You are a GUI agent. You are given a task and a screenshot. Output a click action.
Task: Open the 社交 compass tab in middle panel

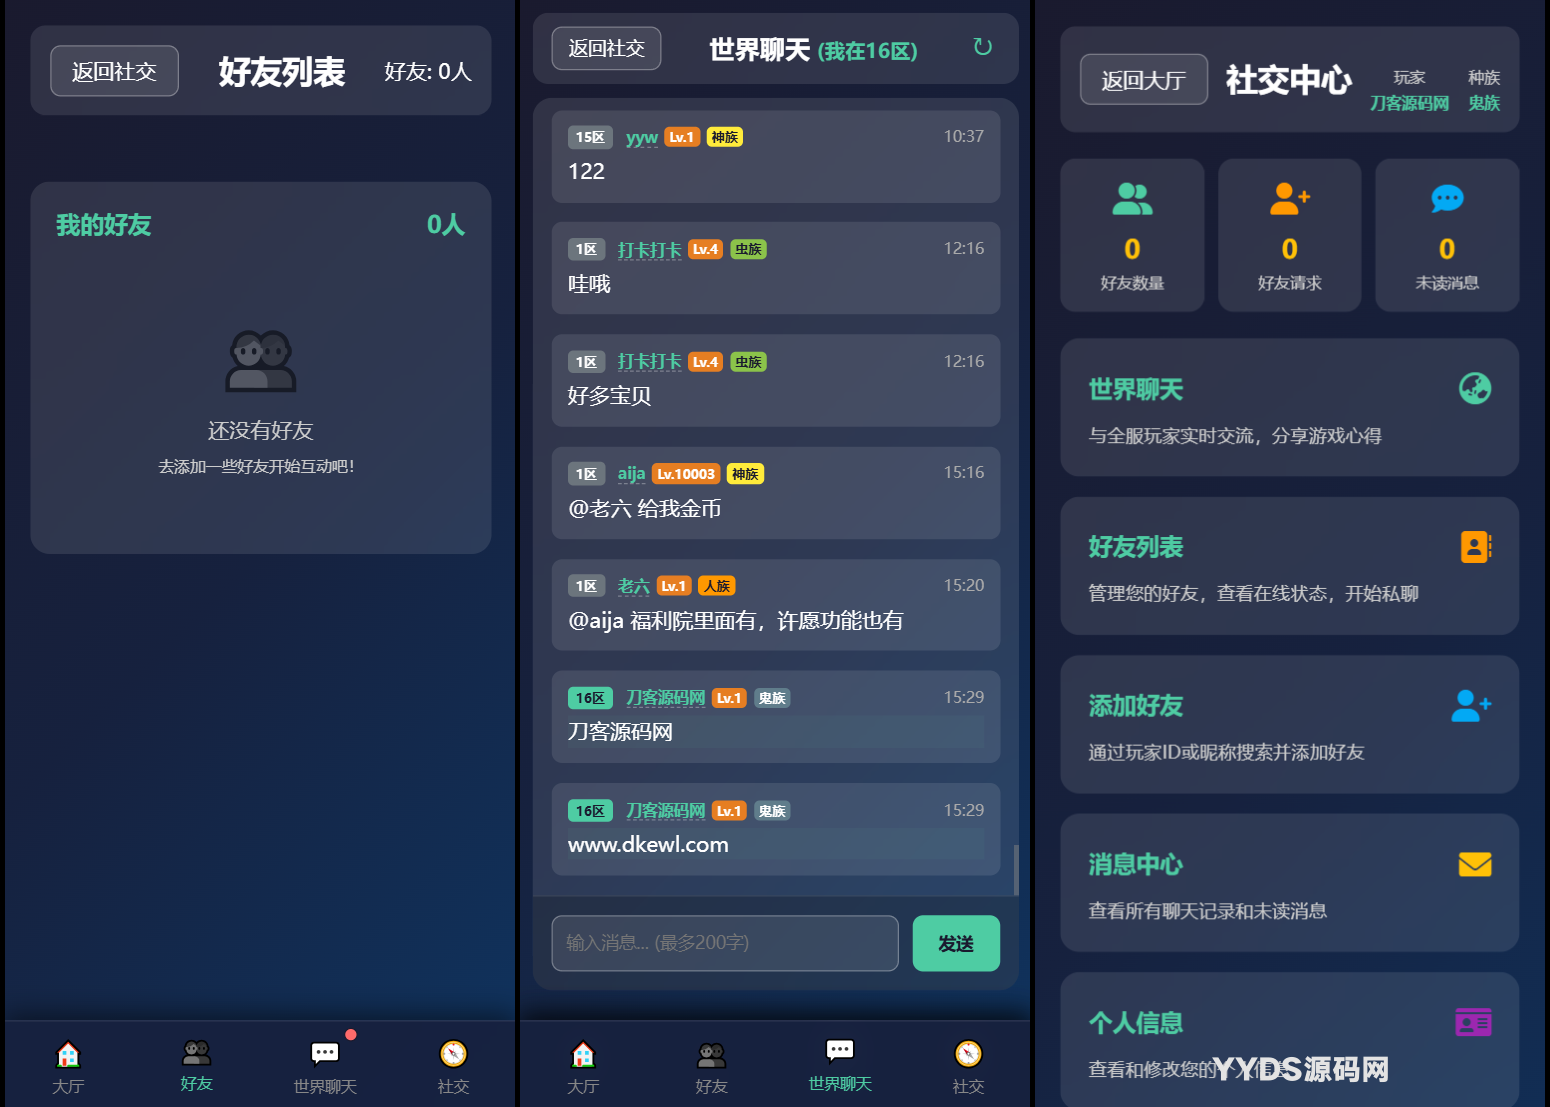pos(968,1066)
